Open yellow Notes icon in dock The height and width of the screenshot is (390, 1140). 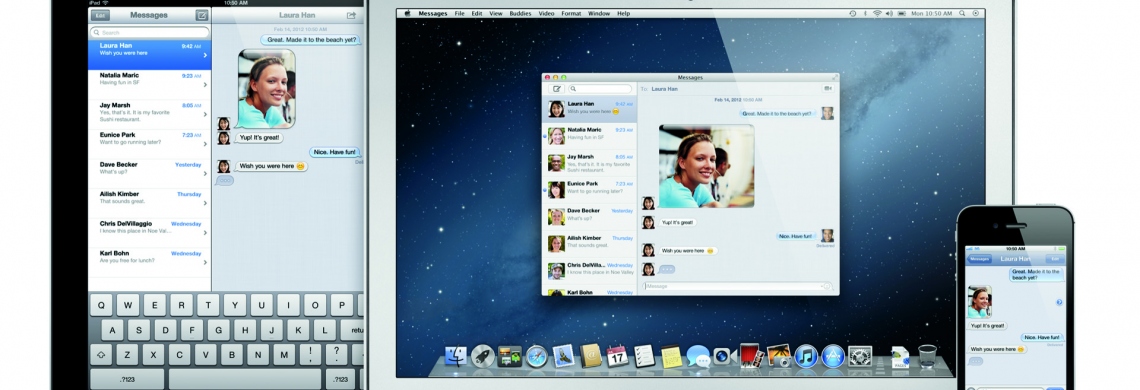tap(671, 357)
